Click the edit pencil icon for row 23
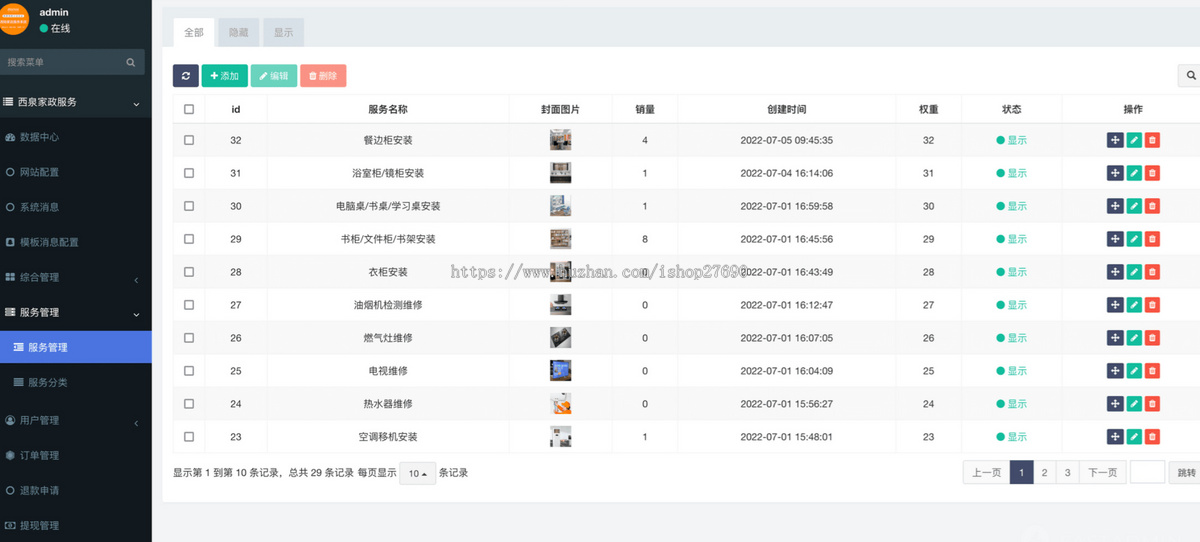 tap(1134, 437)
